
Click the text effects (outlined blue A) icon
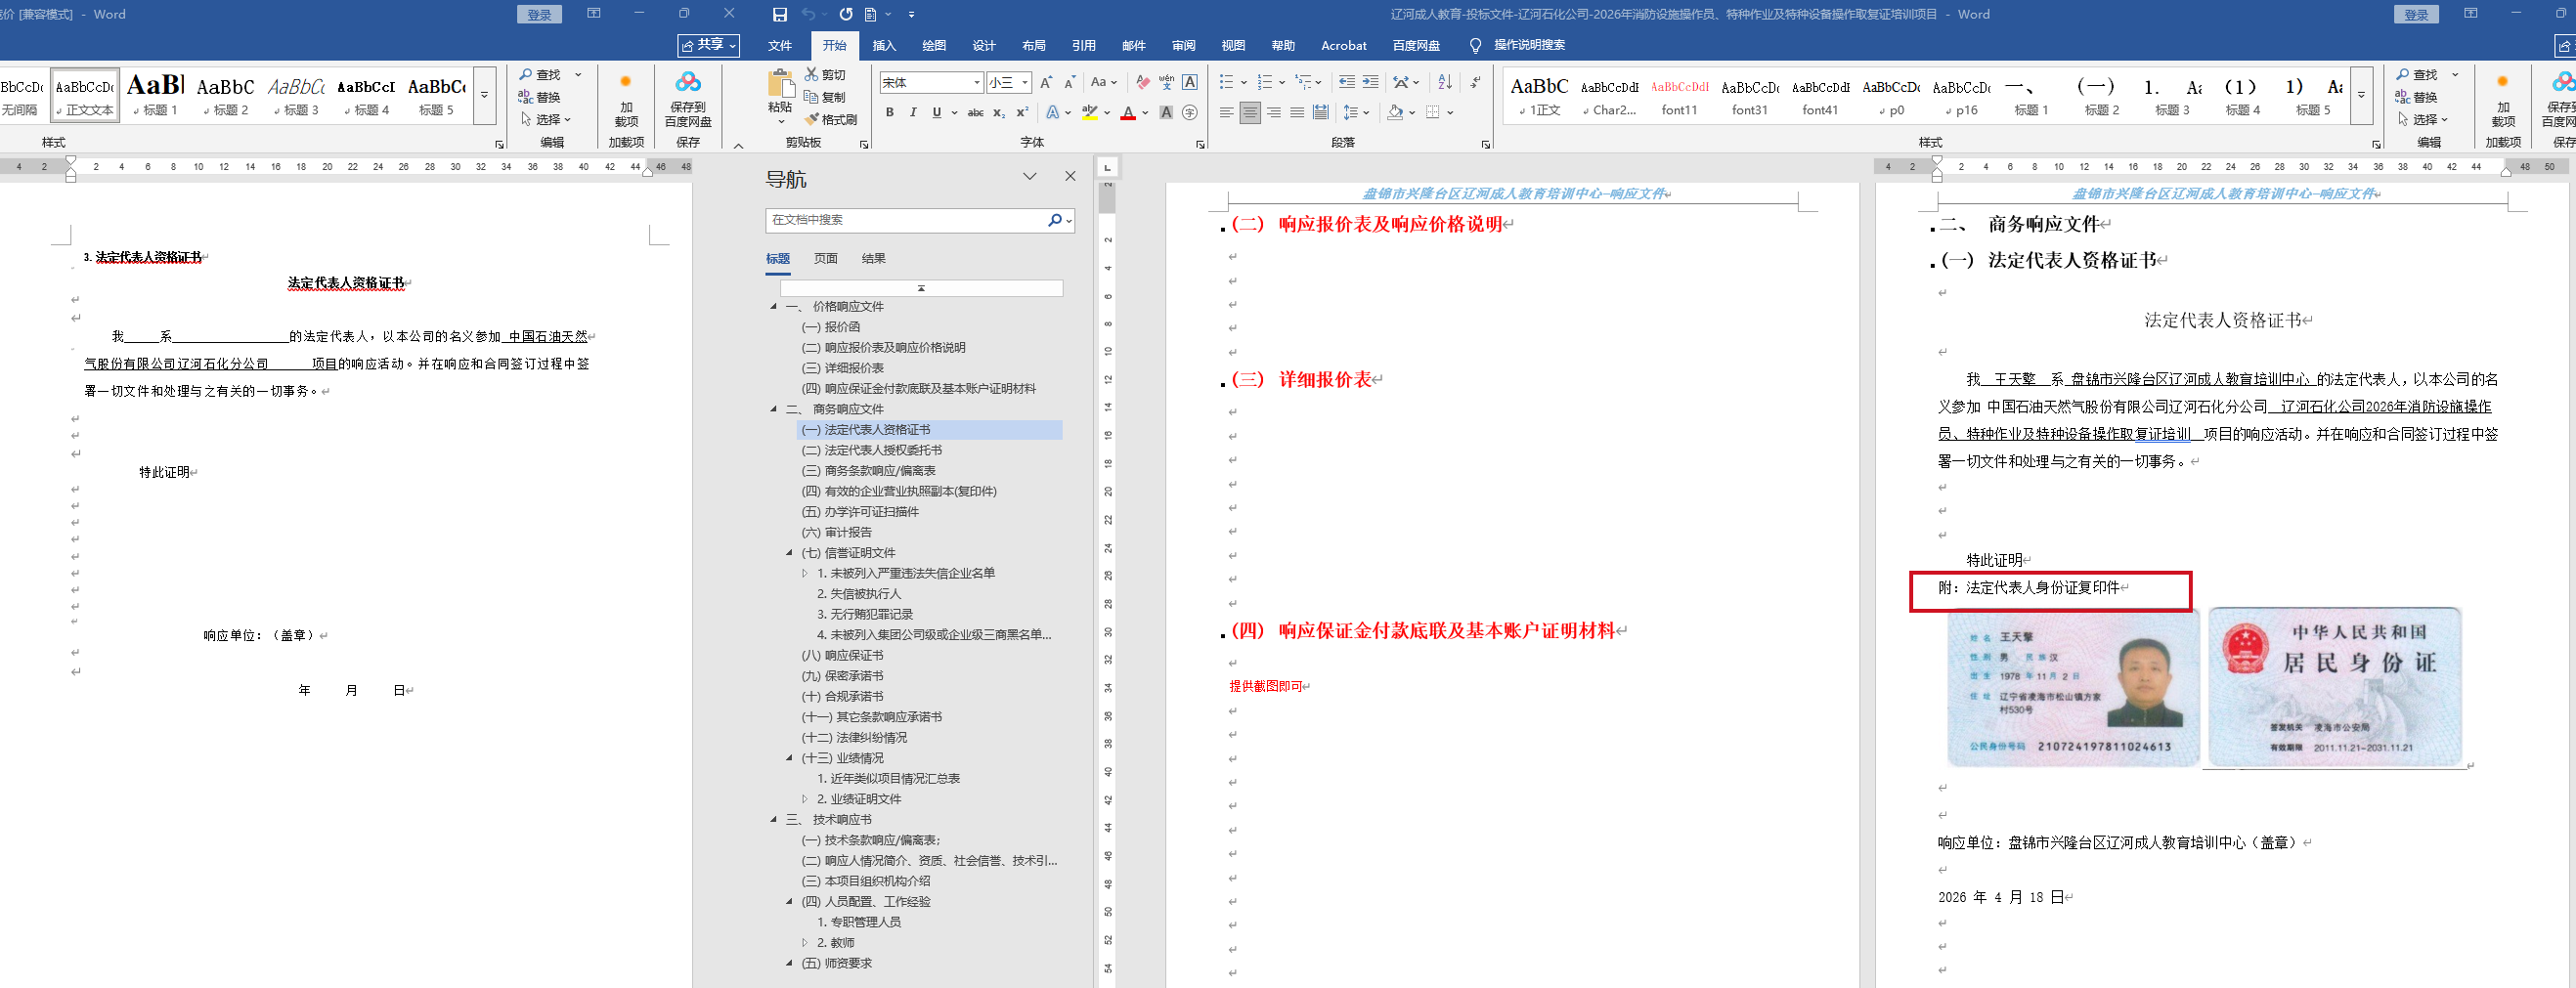[1053, 113]
